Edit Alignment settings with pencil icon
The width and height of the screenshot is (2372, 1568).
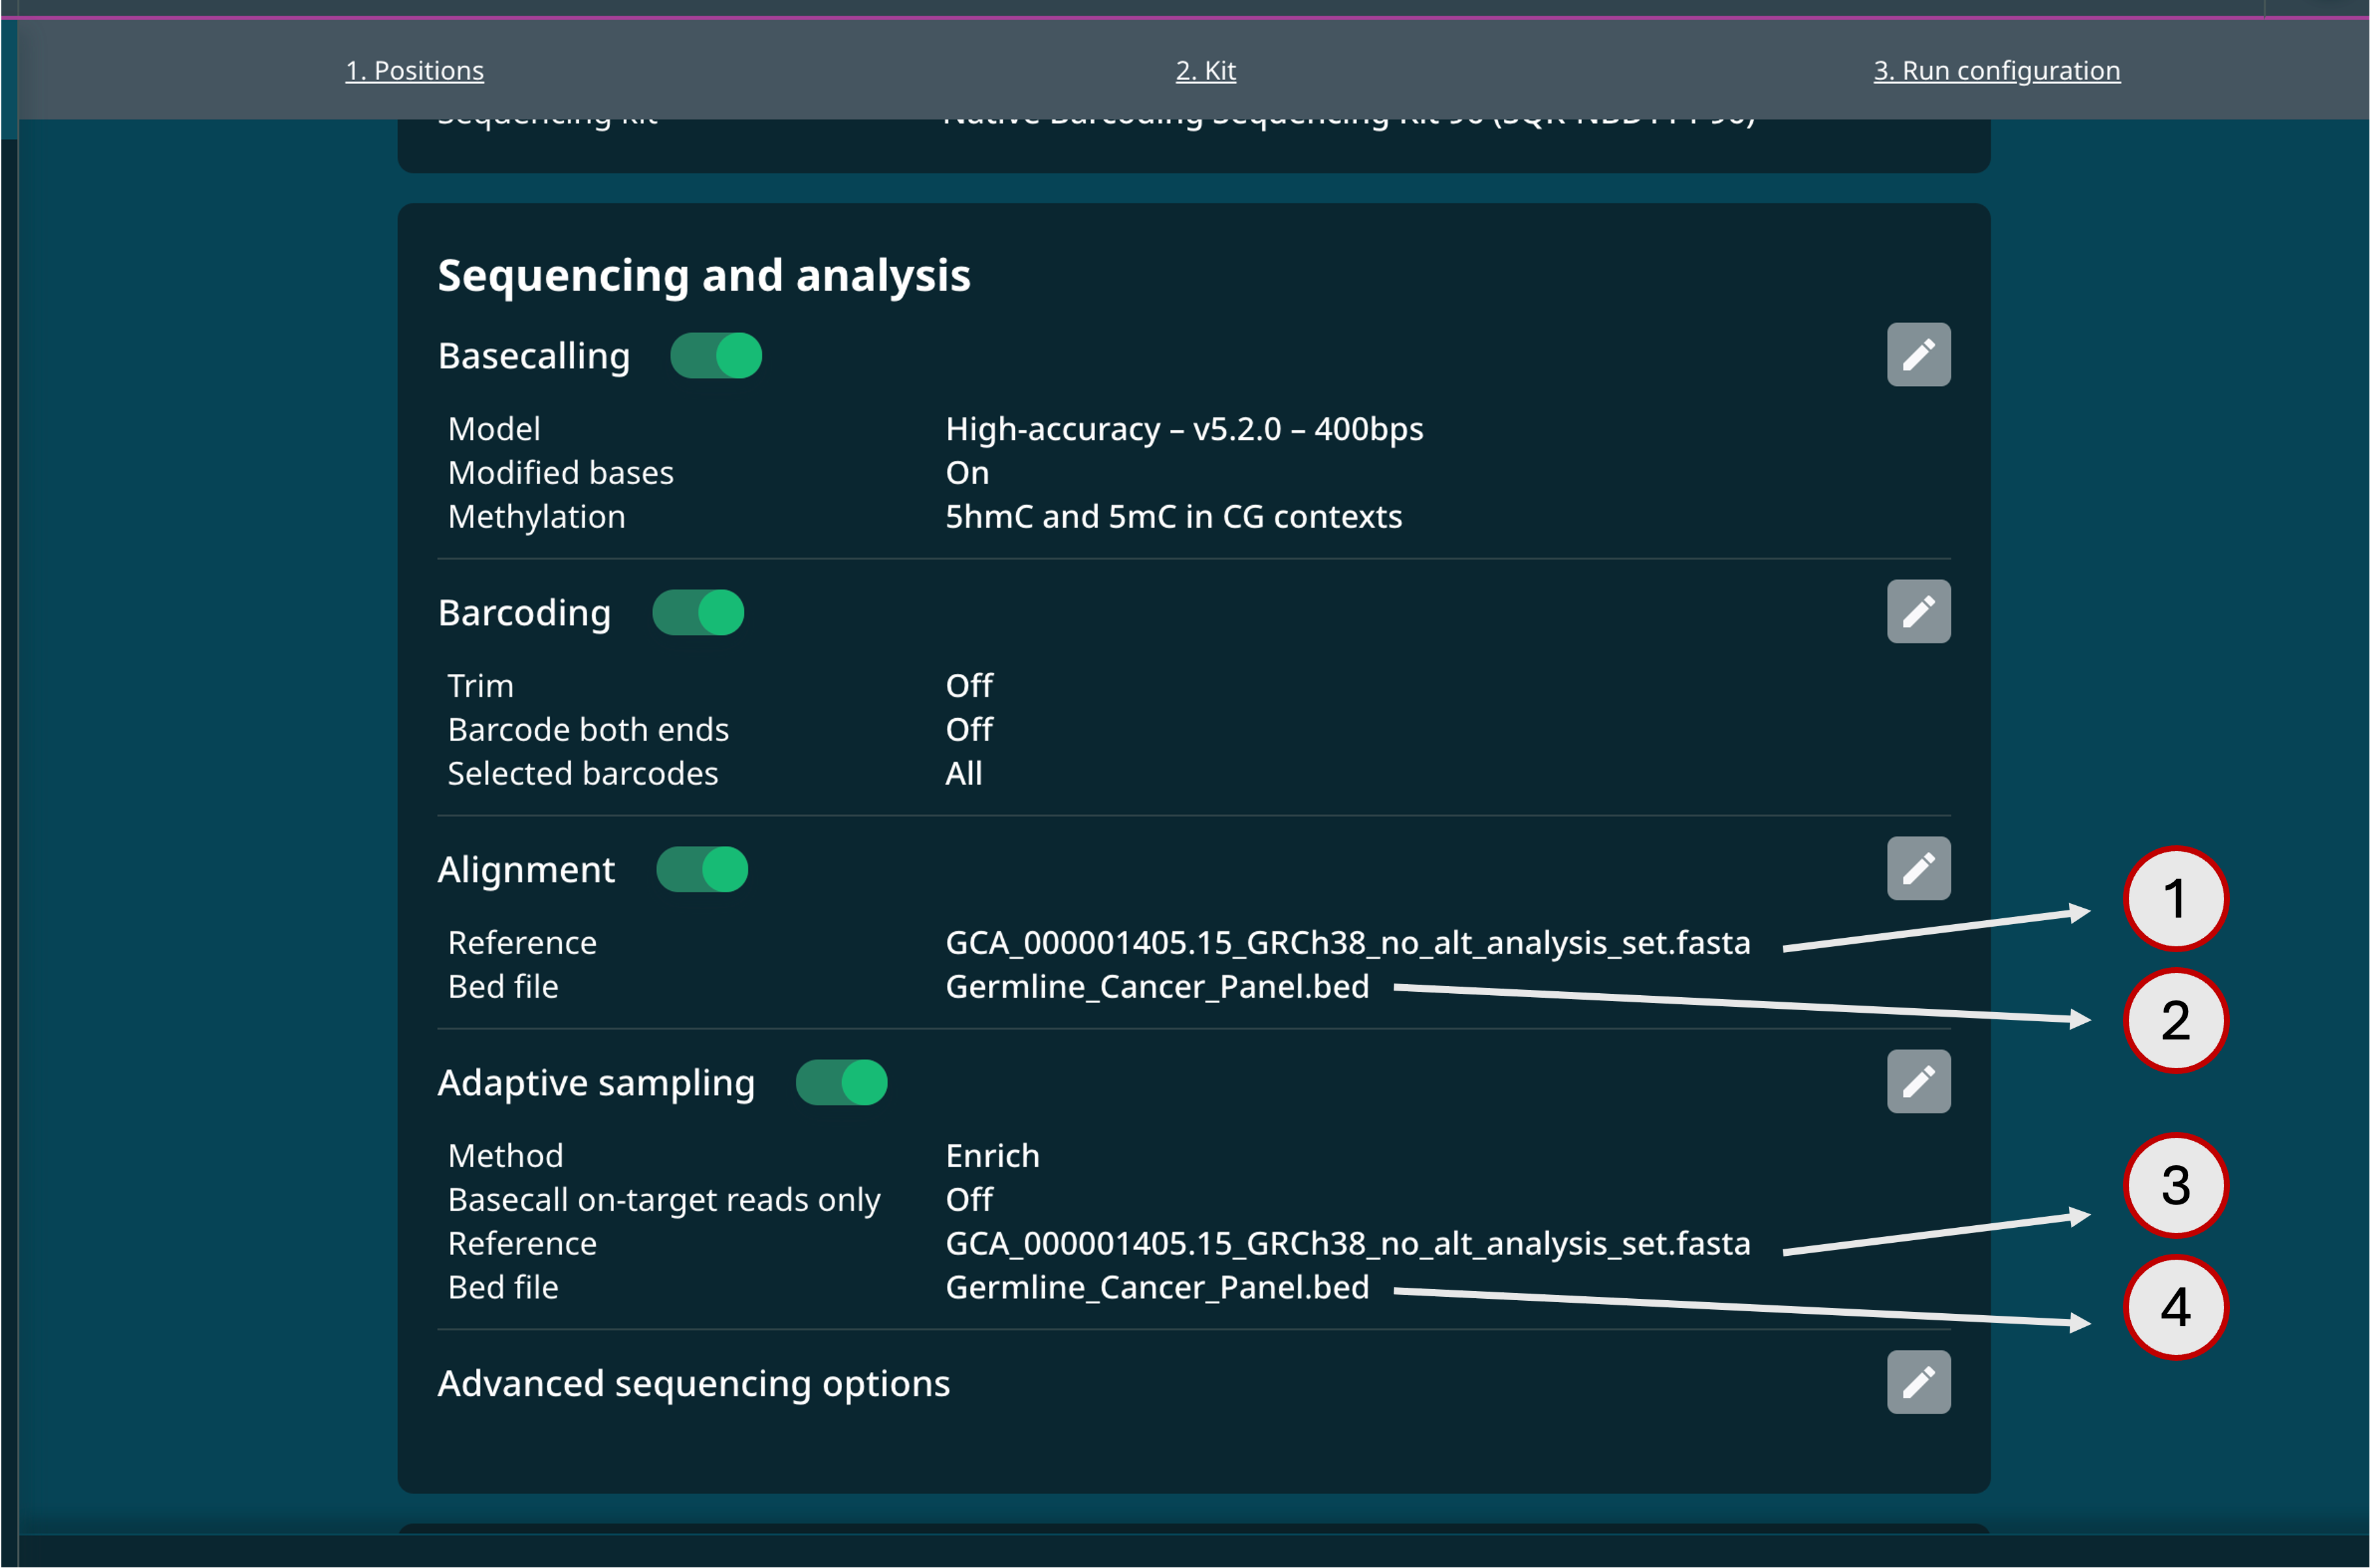tap(1918, 868)
